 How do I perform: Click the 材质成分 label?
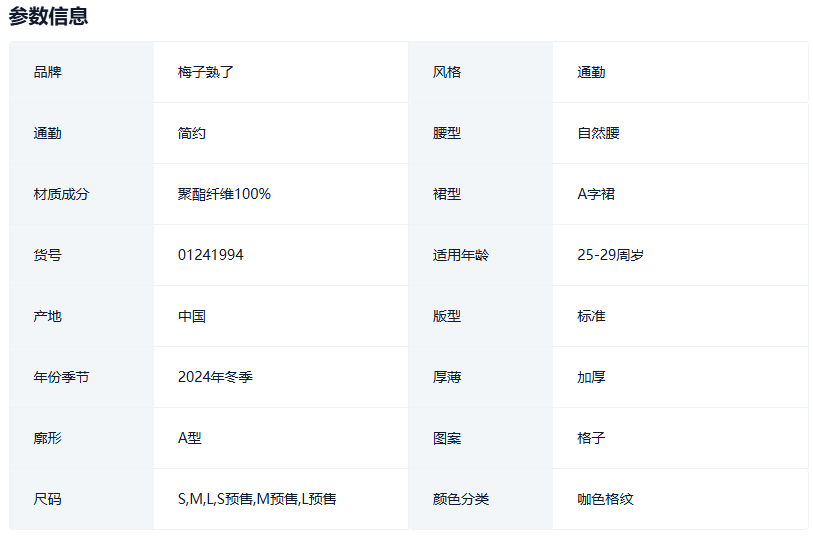[61, 194]
